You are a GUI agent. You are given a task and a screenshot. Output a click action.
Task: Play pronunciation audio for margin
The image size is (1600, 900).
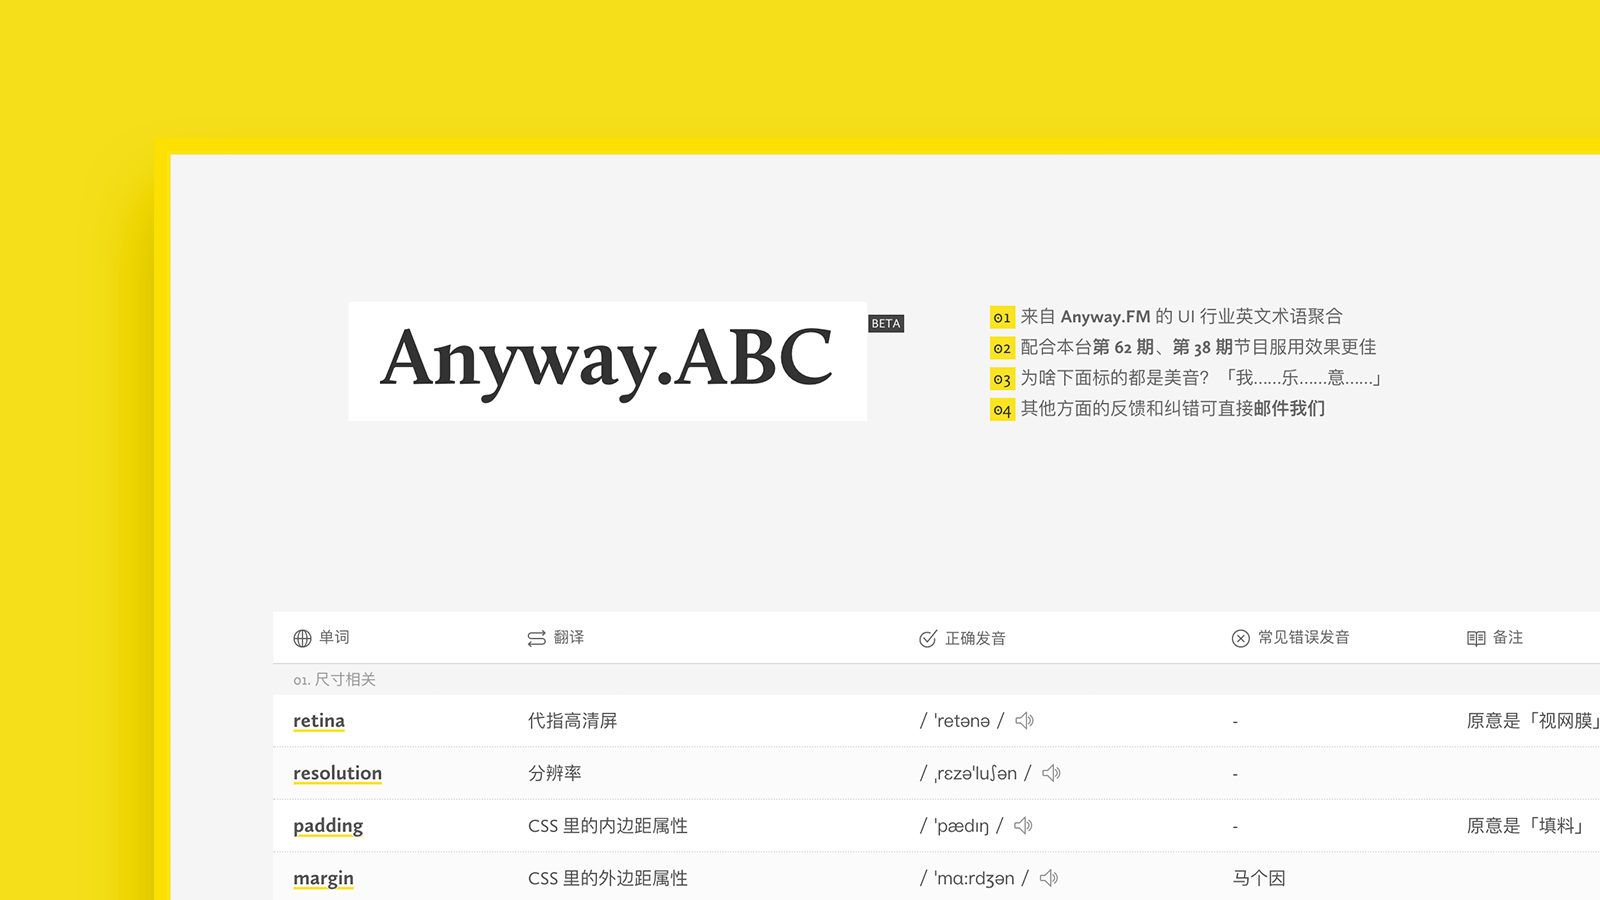pos(1049,878)
